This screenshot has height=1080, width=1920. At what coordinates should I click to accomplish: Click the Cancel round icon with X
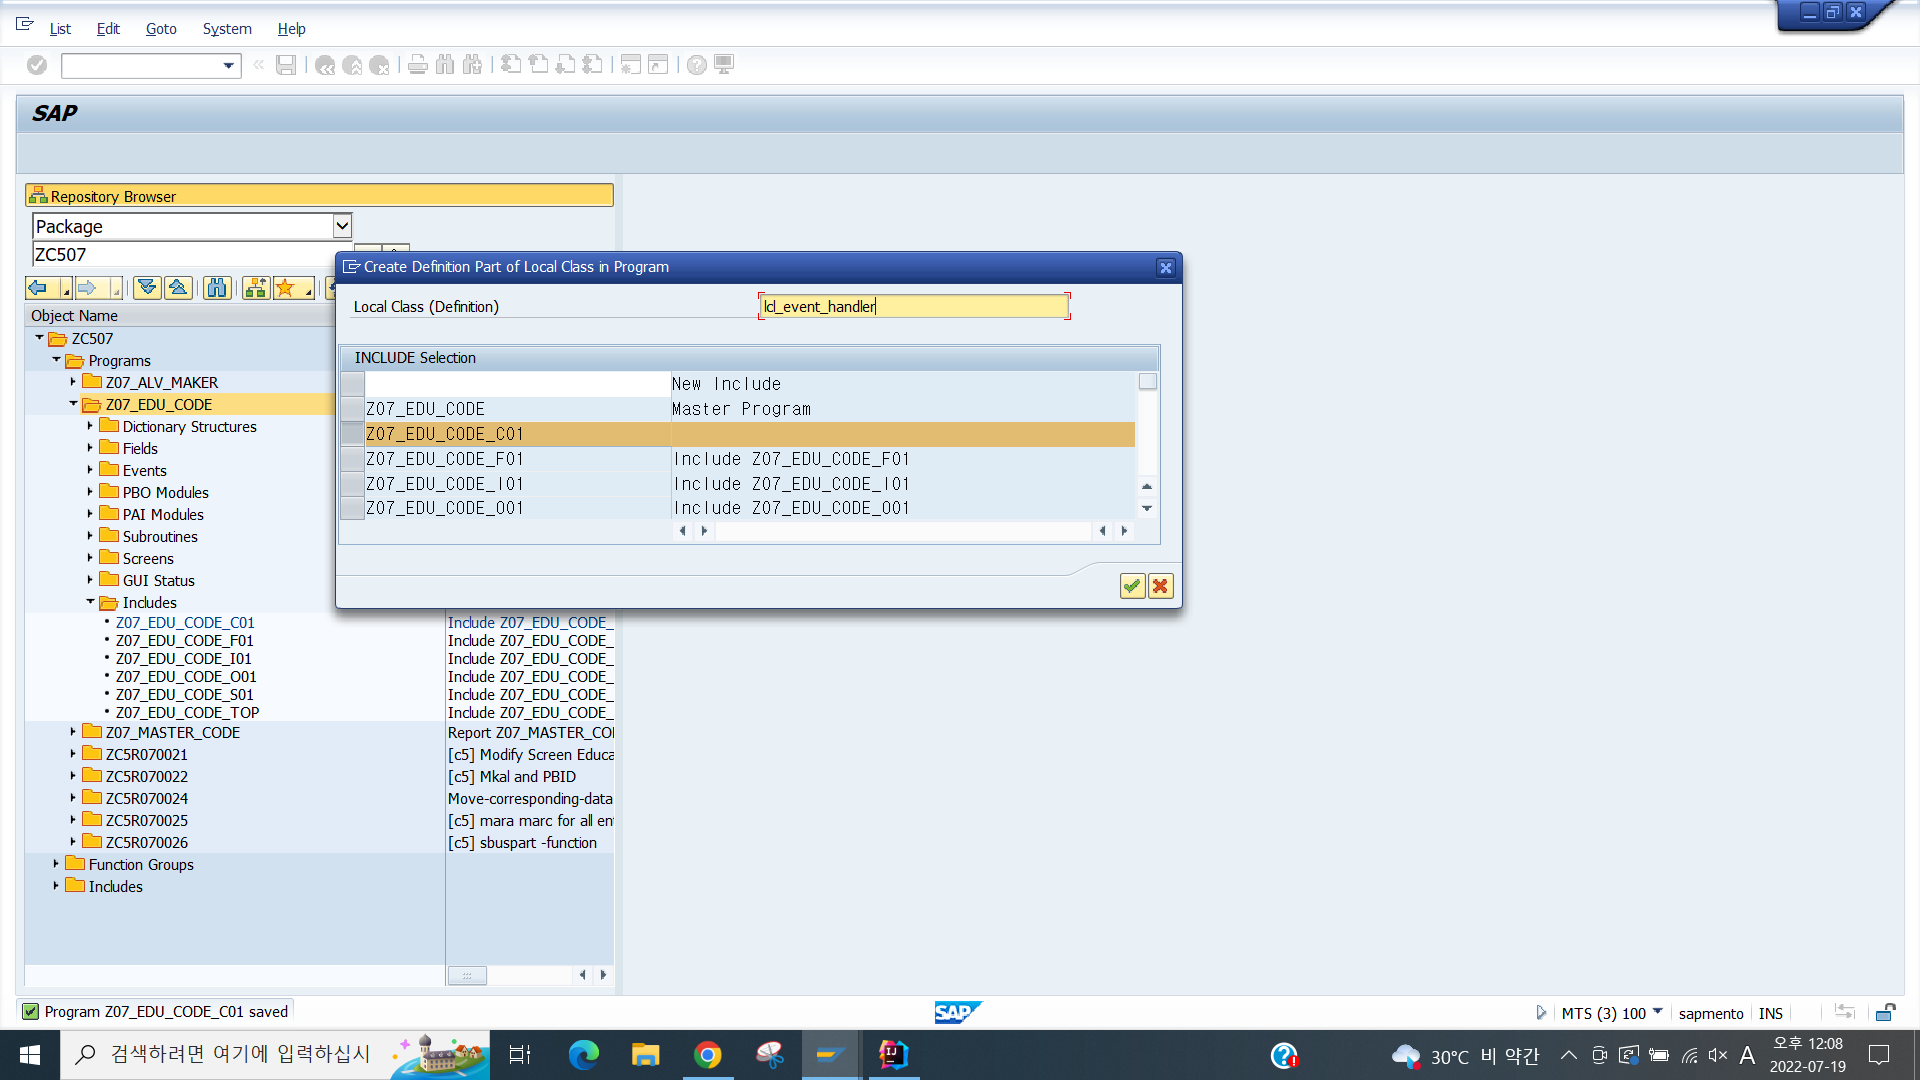379,65
